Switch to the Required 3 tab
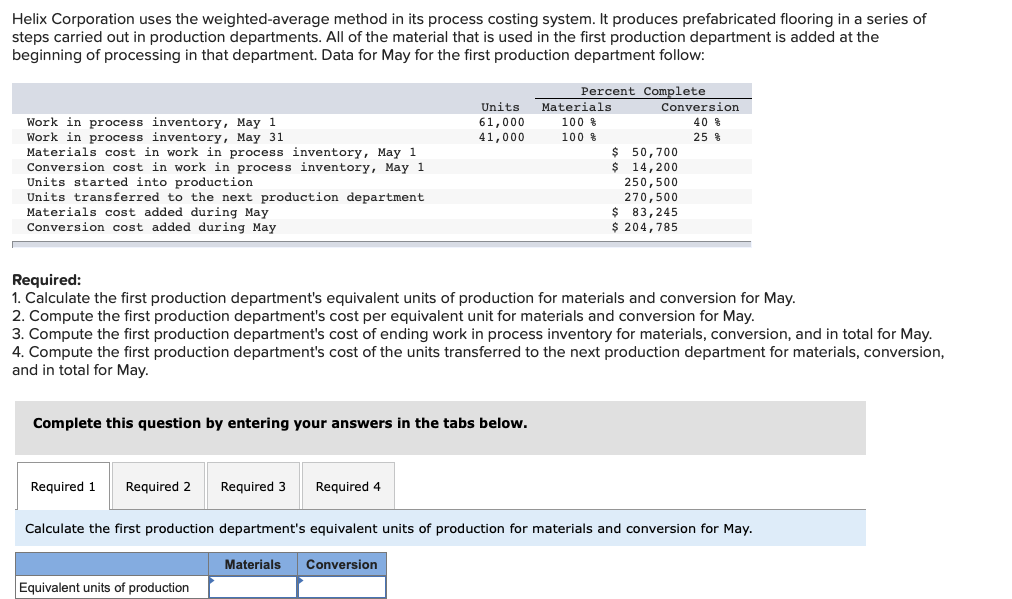Viewport: 1012px width, 599px height. tap(252, 486)
